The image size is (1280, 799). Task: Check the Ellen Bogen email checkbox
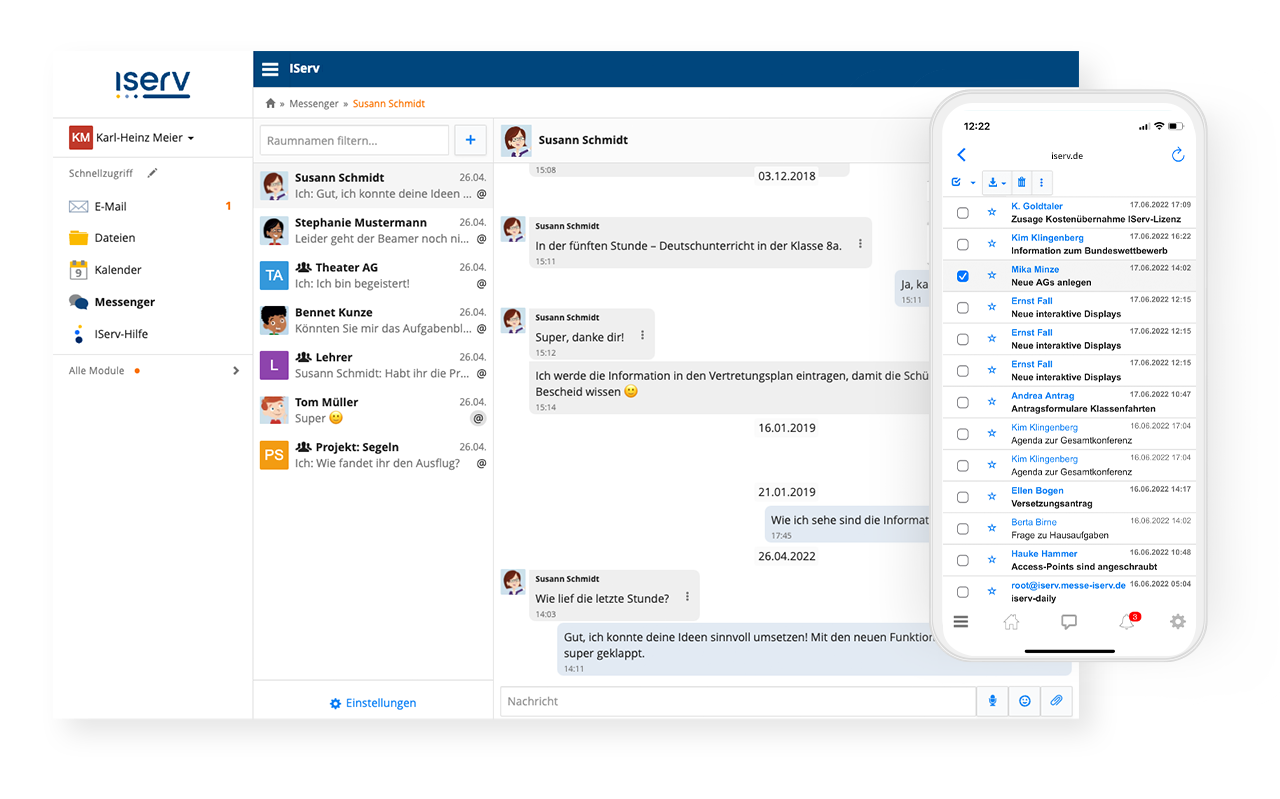pyautogui.click(x=963, y=497)
